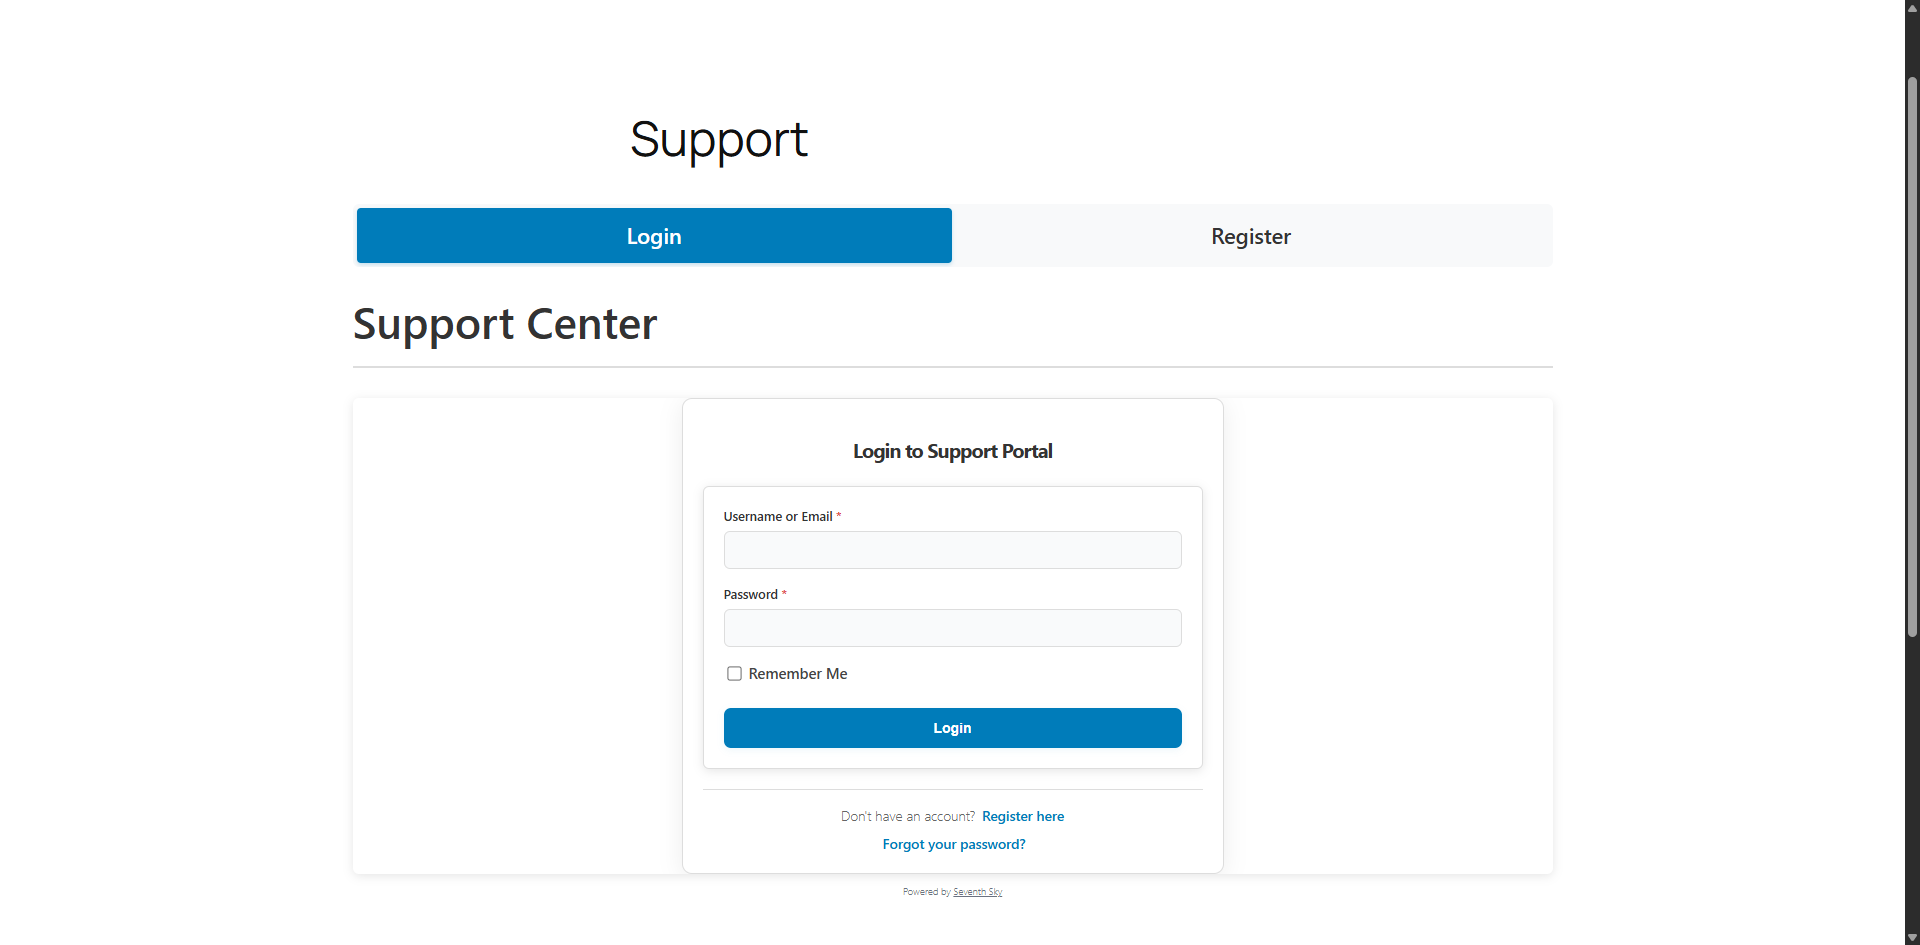Click the Don't have an account text
Viewport: 1920px width, 945px height.
tap(907, 817)
